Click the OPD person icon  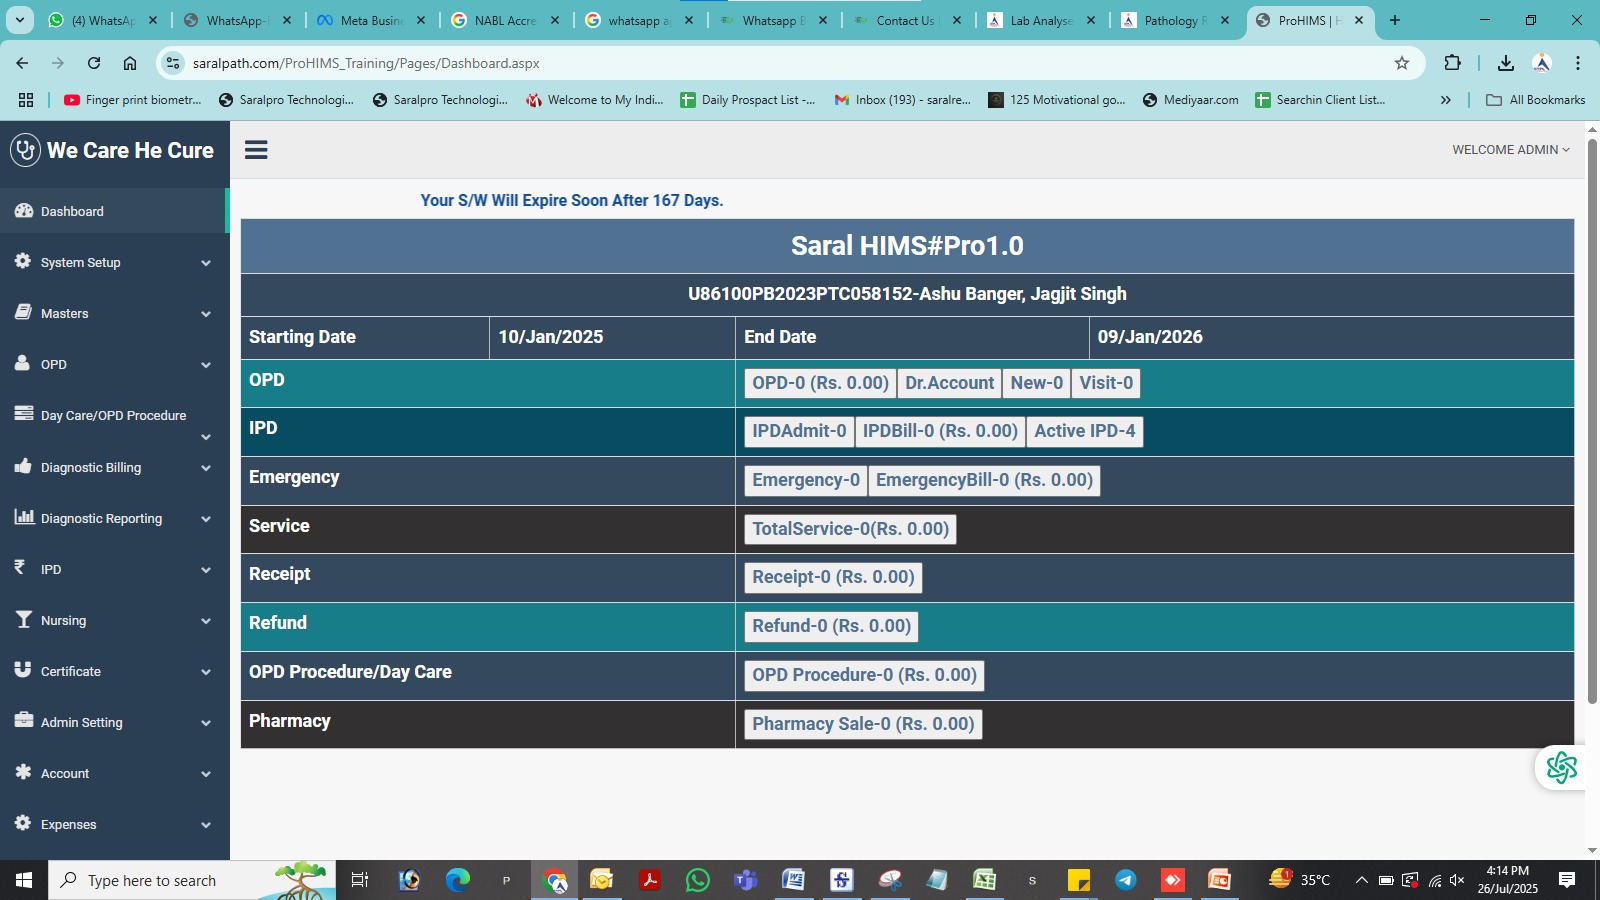click(23, 363)
